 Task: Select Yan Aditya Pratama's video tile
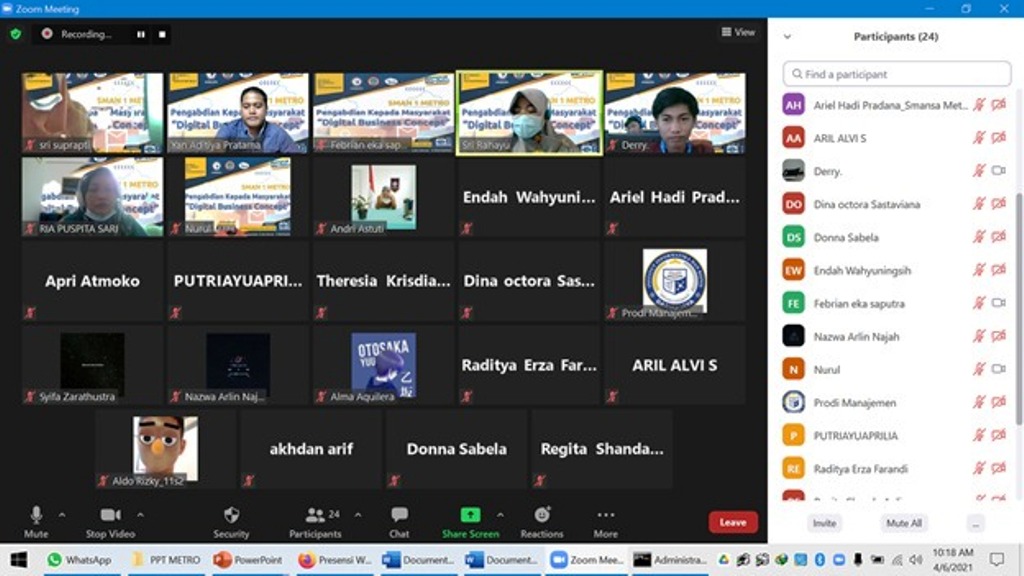coord(238,113)
